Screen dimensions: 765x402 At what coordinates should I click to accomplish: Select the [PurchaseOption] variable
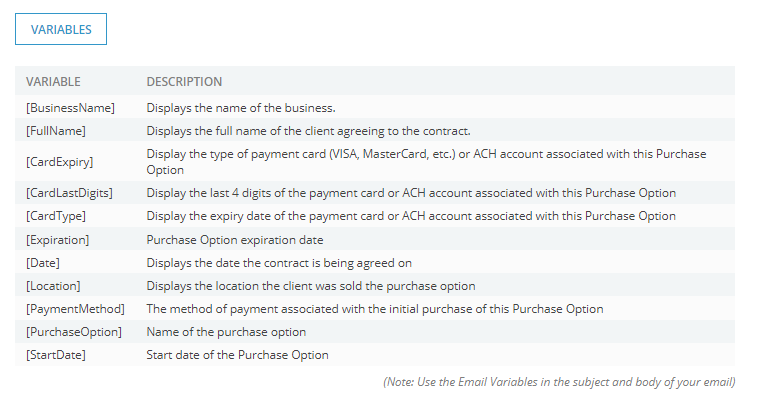point(74,332)
